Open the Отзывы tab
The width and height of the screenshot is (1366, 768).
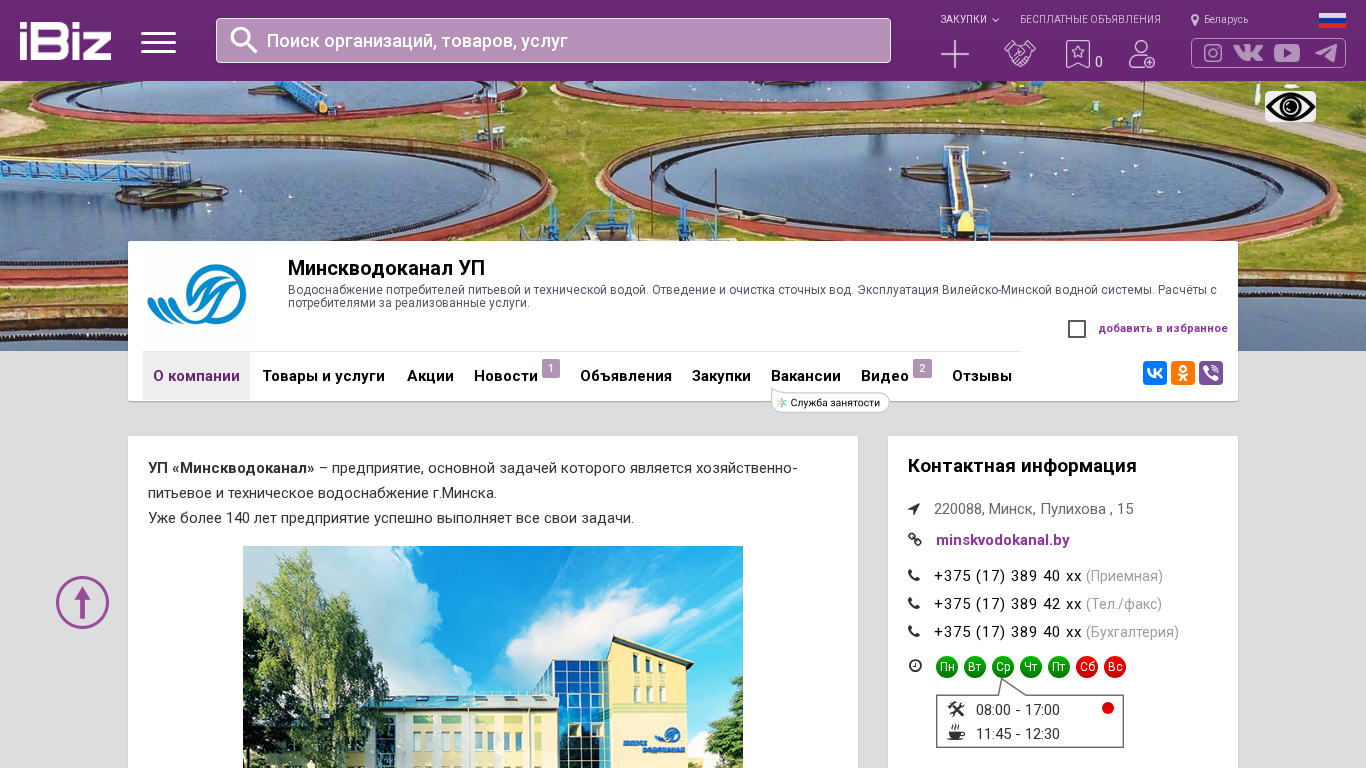pos(982,376)
